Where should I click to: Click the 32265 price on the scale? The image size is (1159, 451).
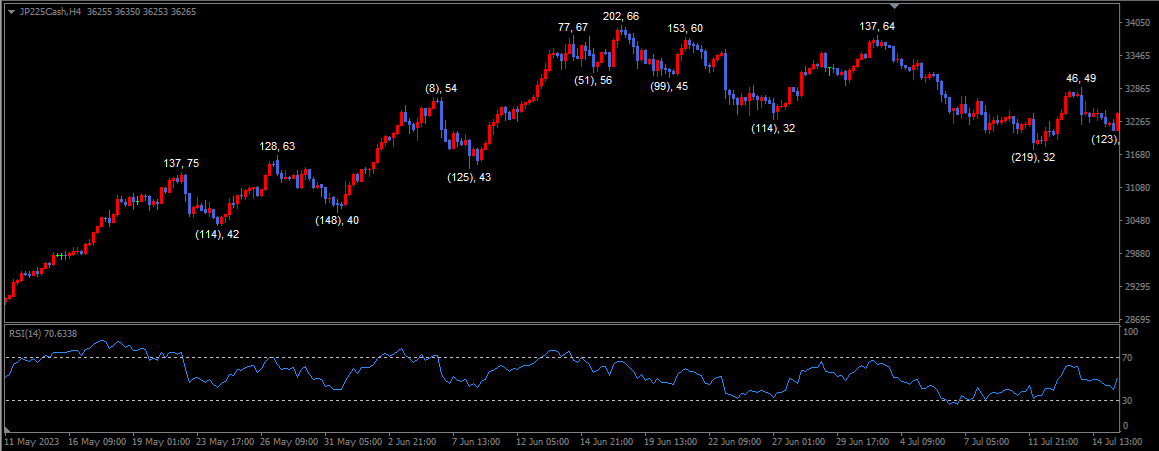[x=1139, y=121]
